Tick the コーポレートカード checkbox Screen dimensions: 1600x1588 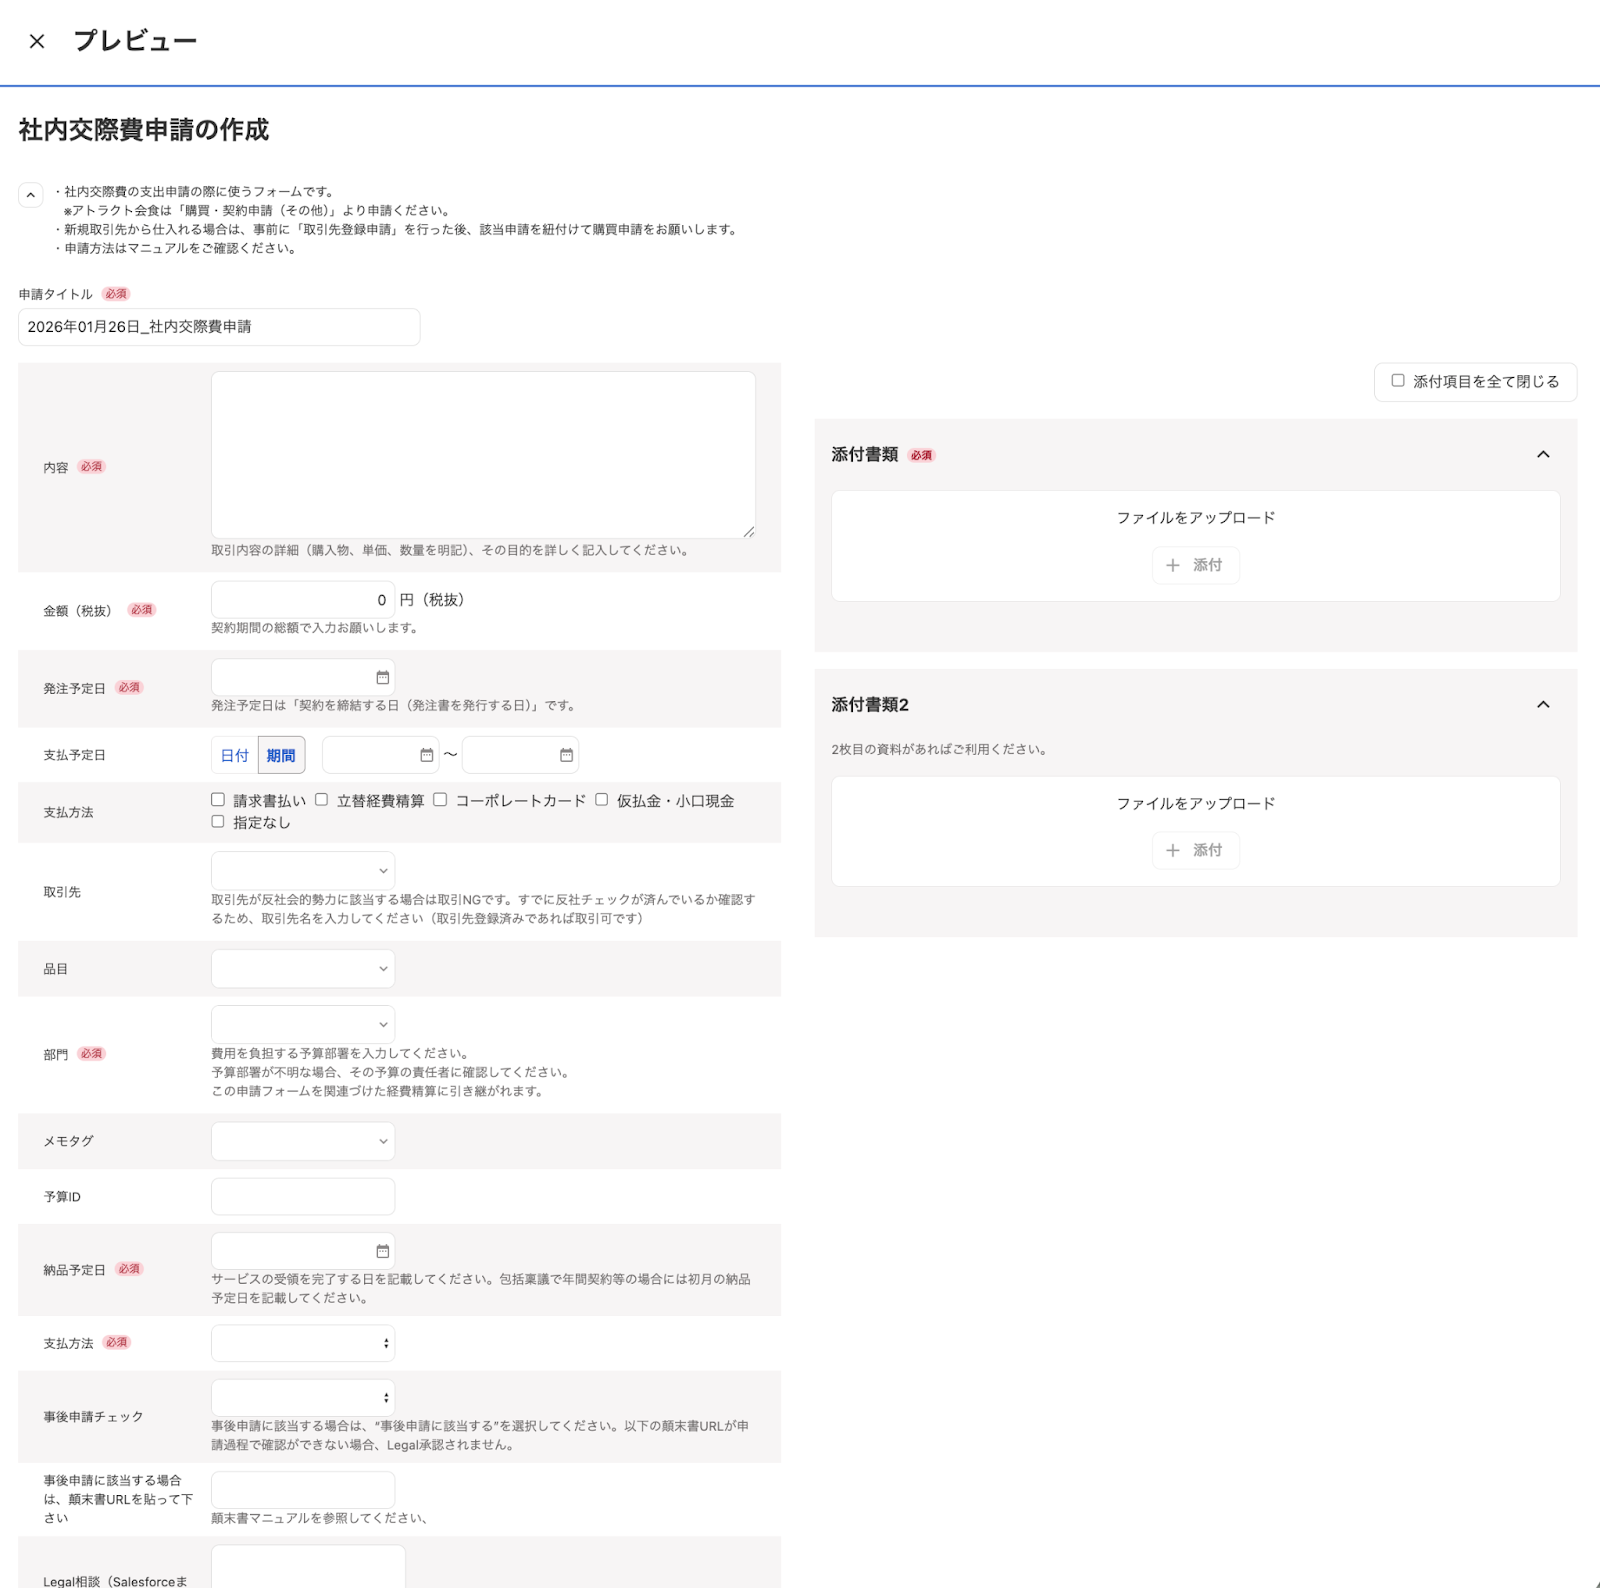(x=440, y=800)
